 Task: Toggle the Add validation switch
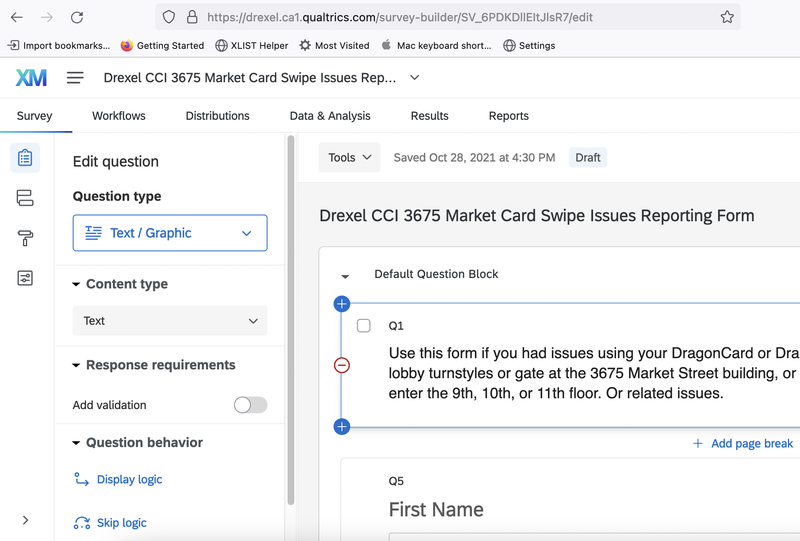pyautogui.click(x=251, y=405)
